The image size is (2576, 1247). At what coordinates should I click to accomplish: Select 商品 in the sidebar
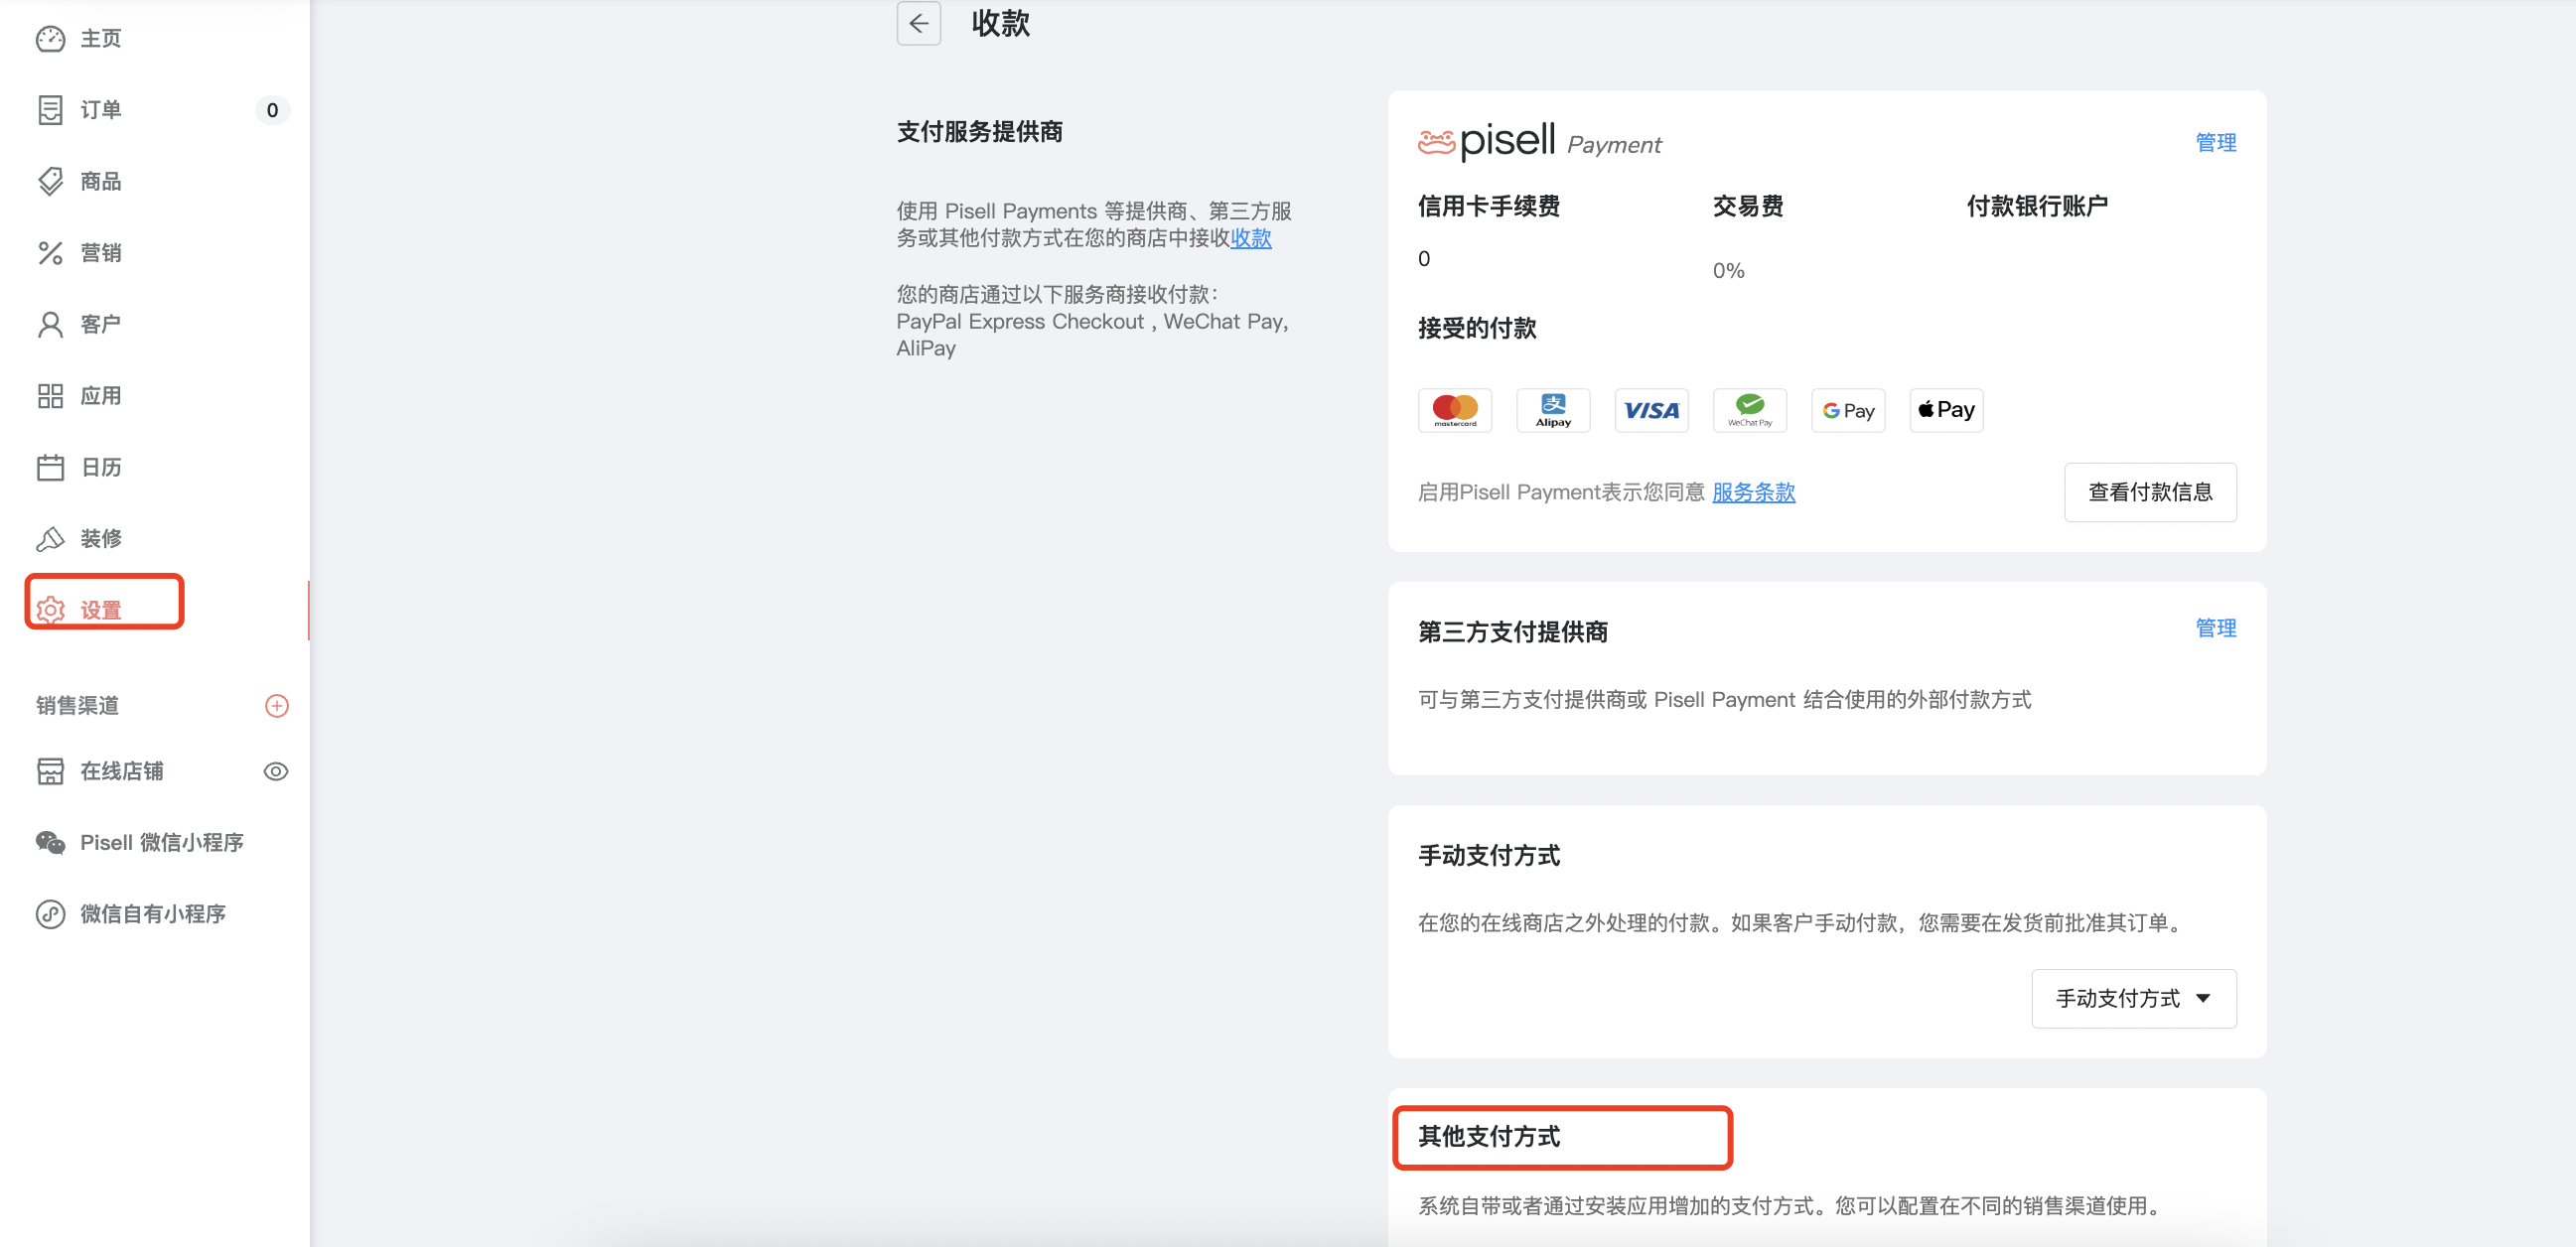(x=101, y=181)
